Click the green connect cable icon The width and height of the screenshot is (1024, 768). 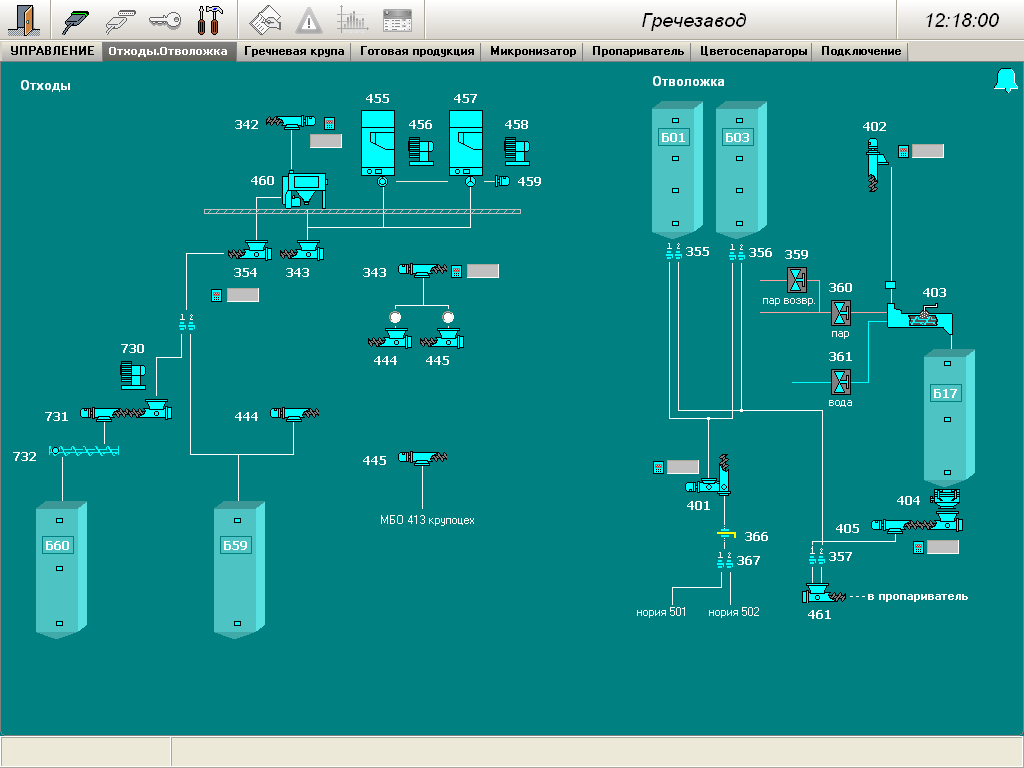pos(75,19)
